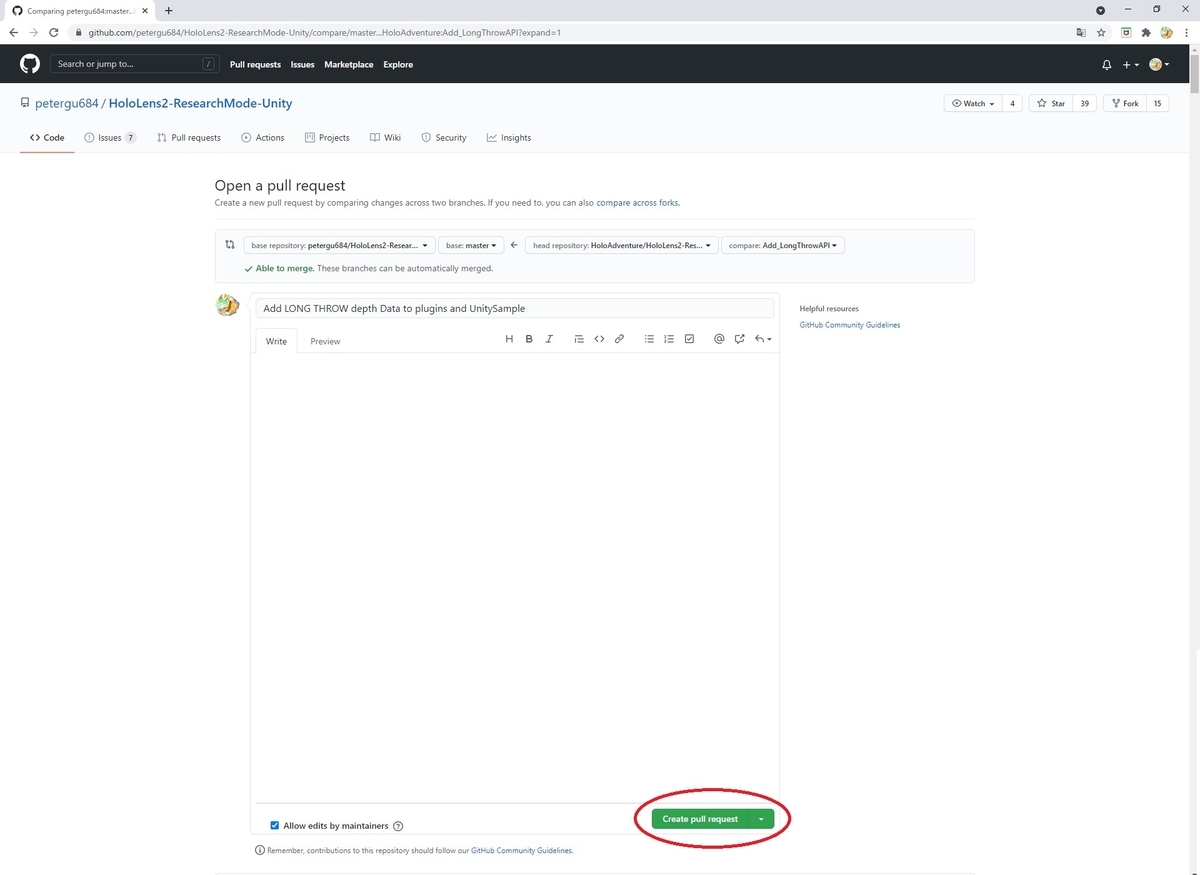
Task: Open the saved replies dropdown
Action: [x=763, y=339]
